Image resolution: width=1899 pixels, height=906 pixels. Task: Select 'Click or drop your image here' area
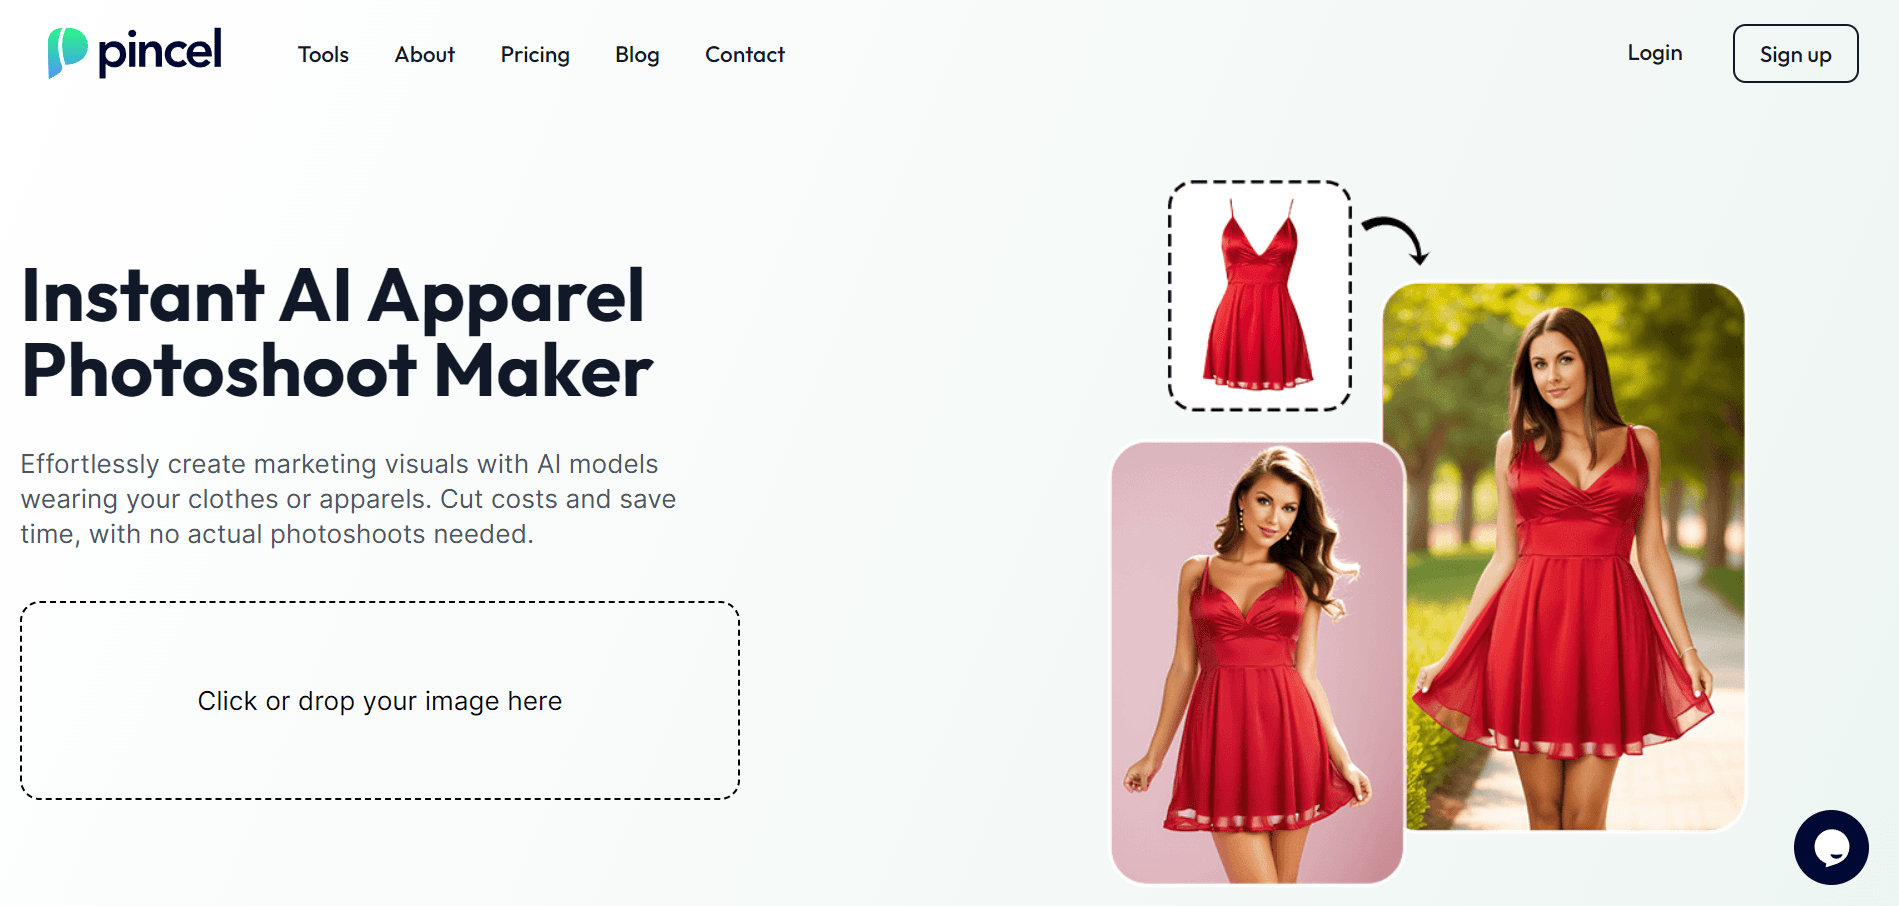(379, 701)
